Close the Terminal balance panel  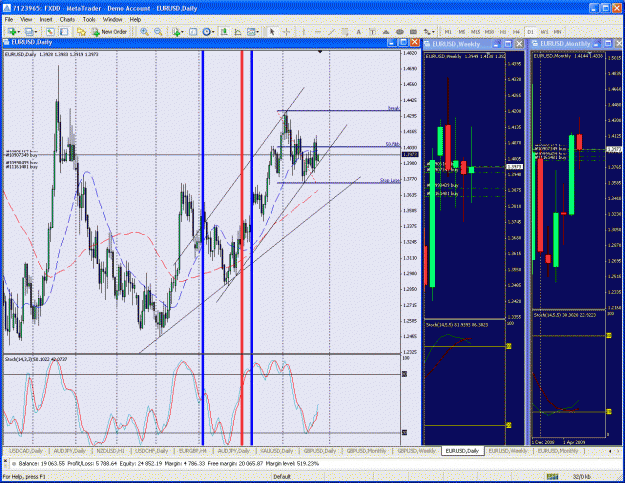pyautogui.click(x=6, y=461)
